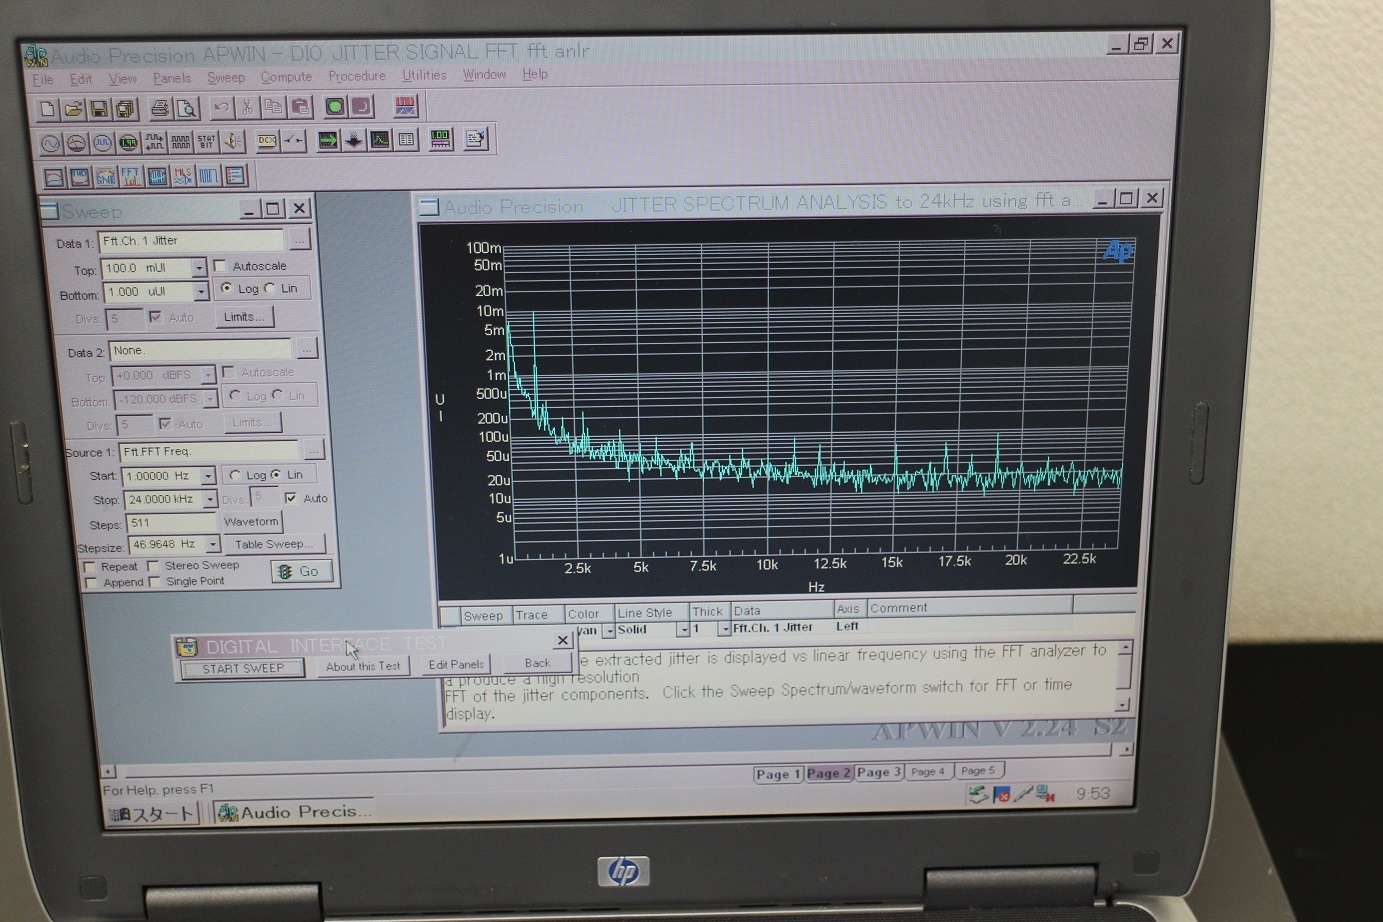Open Print Preview magnifier icon
This screenshot has height=922, width=1383.
186,108
